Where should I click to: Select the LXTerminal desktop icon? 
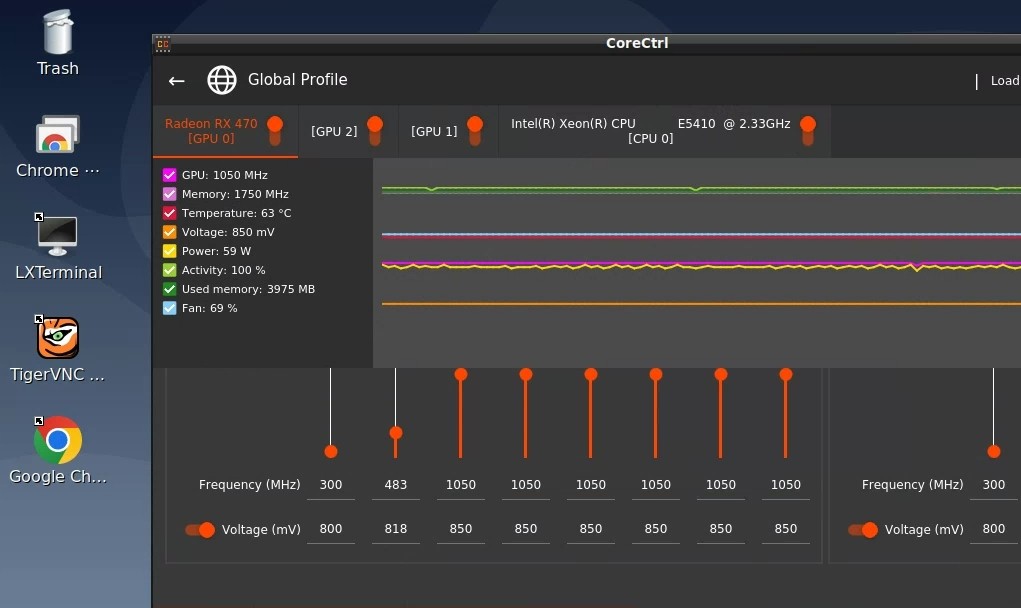coord(58,247)
